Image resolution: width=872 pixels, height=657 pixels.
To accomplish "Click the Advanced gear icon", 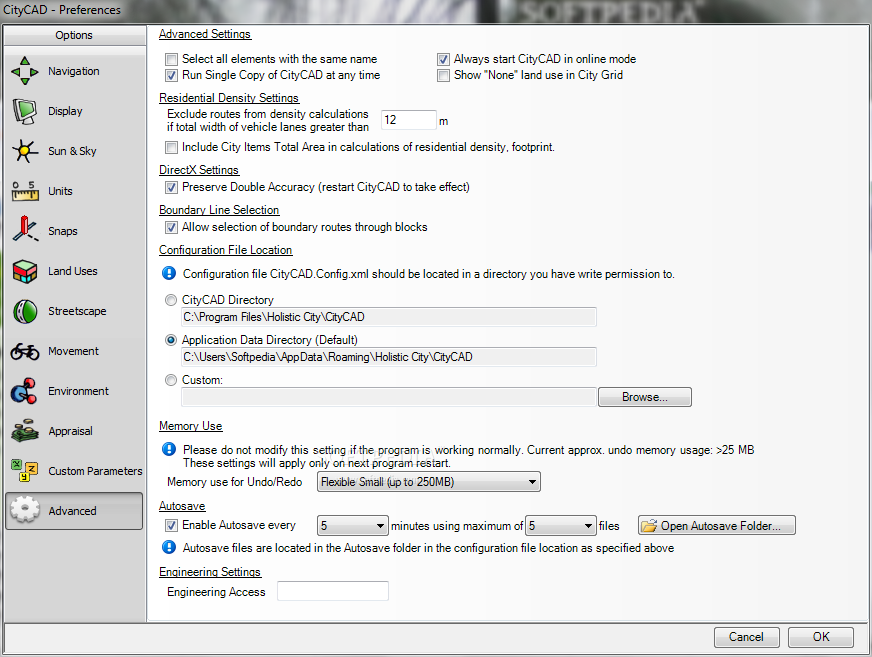I will [24, 510].
